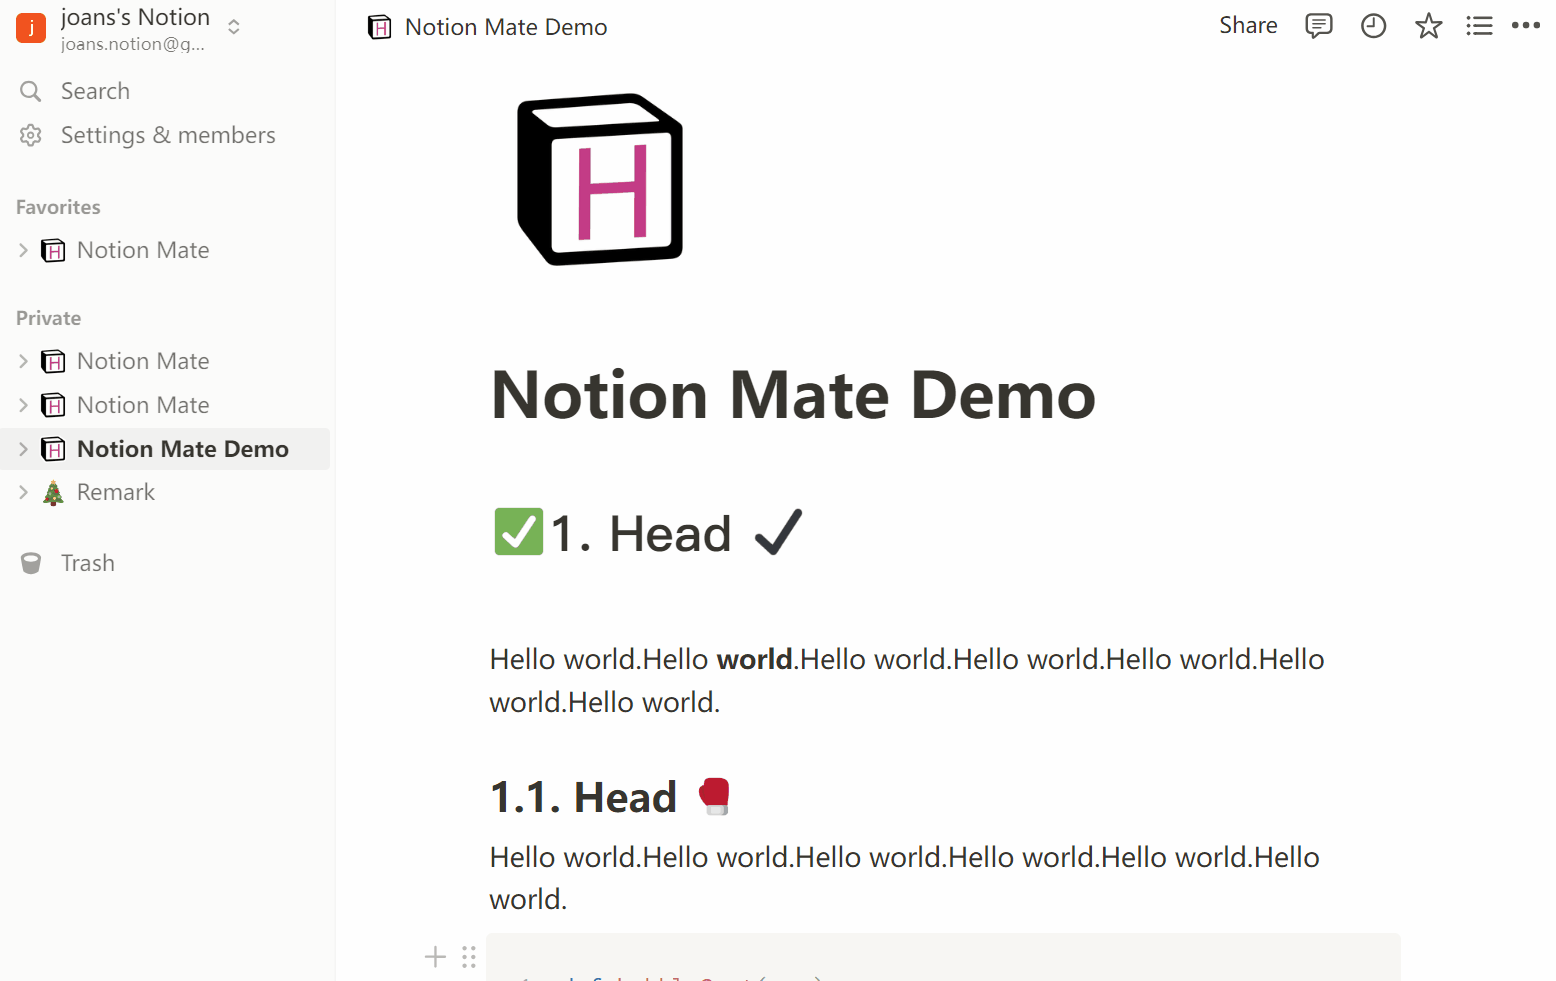Favorite this page with star icon
The height and width of the screenshot is (981, 1556).
(1429, 26)
